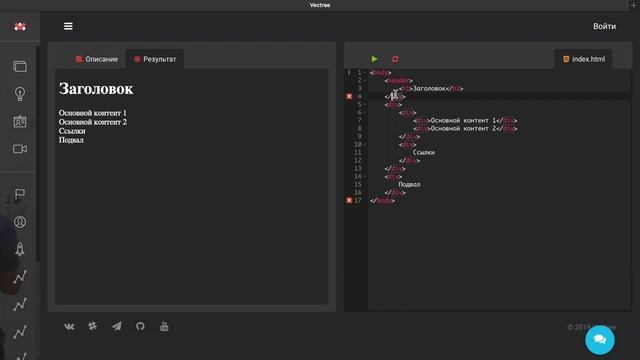Click 'Ссылки' in the result pane

click(x=72, y=131)
